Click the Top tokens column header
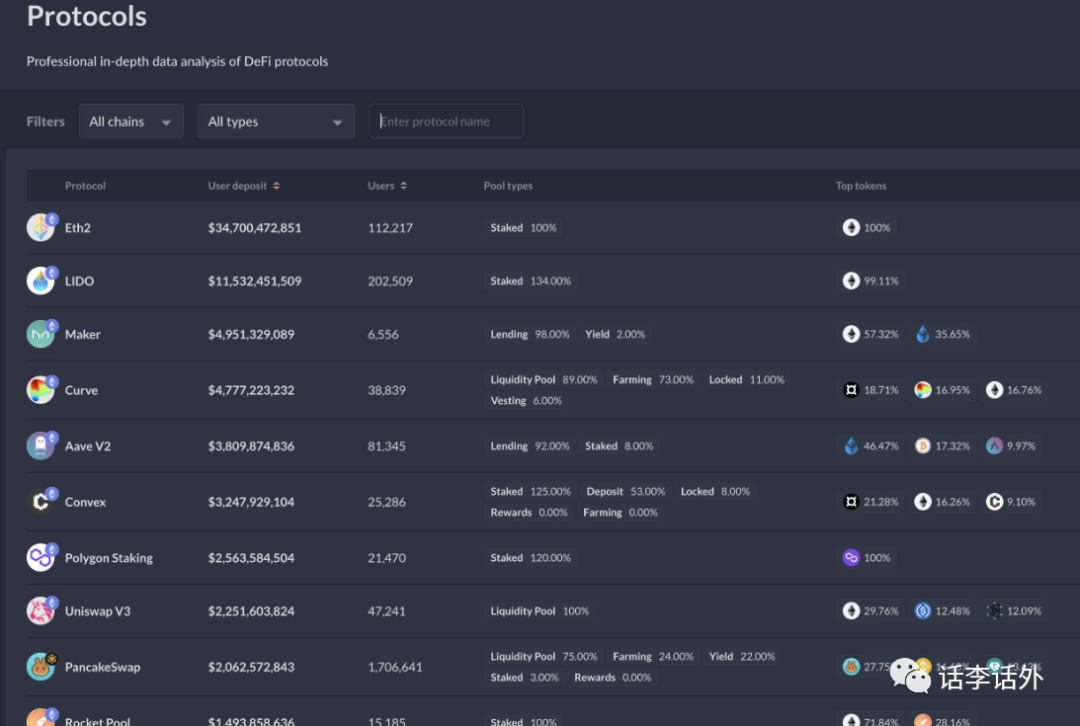The image size is (1080, 726). (x=861, y=186)
